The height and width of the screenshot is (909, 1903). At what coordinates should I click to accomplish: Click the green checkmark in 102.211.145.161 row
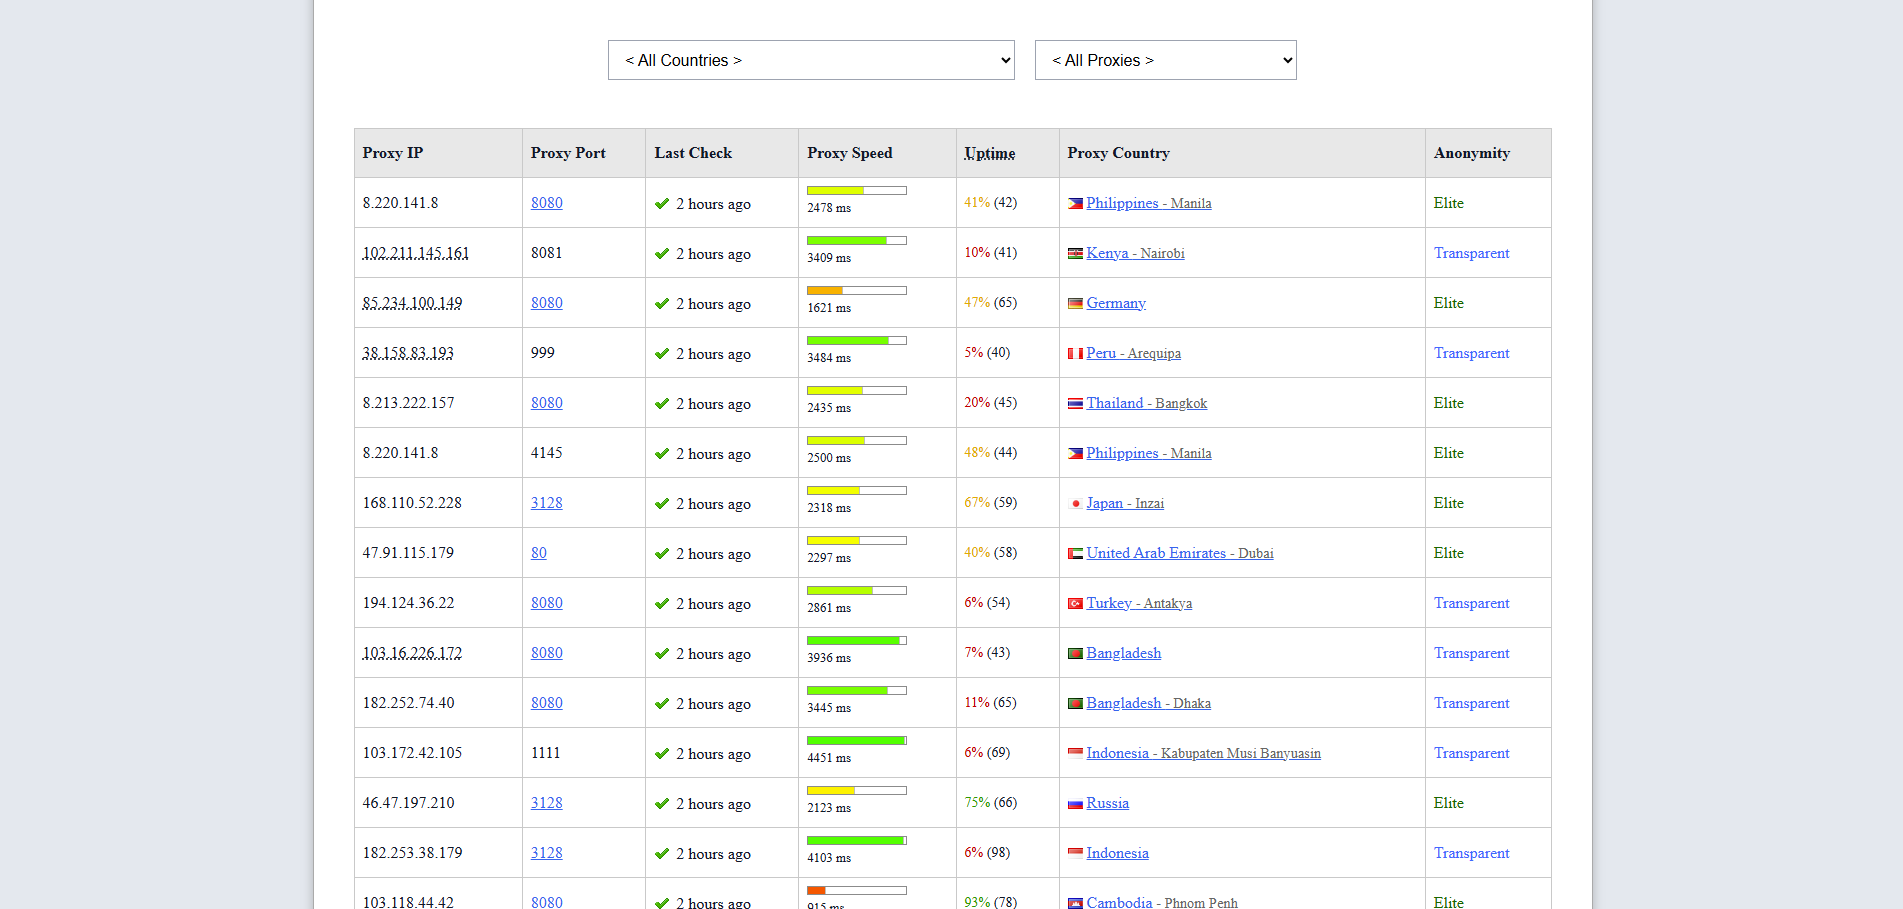(662, 254)
